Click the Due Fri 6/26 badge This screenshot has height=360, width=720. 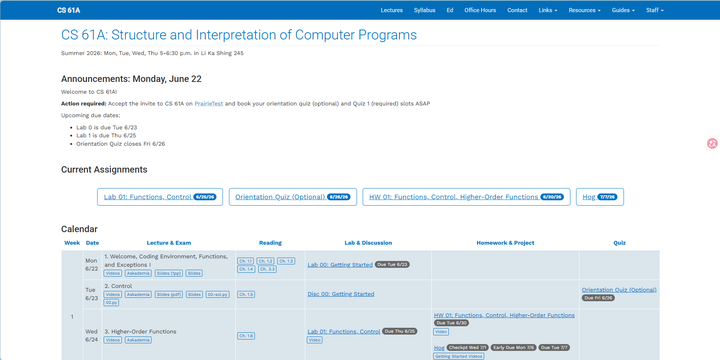[x=598, y=298]
